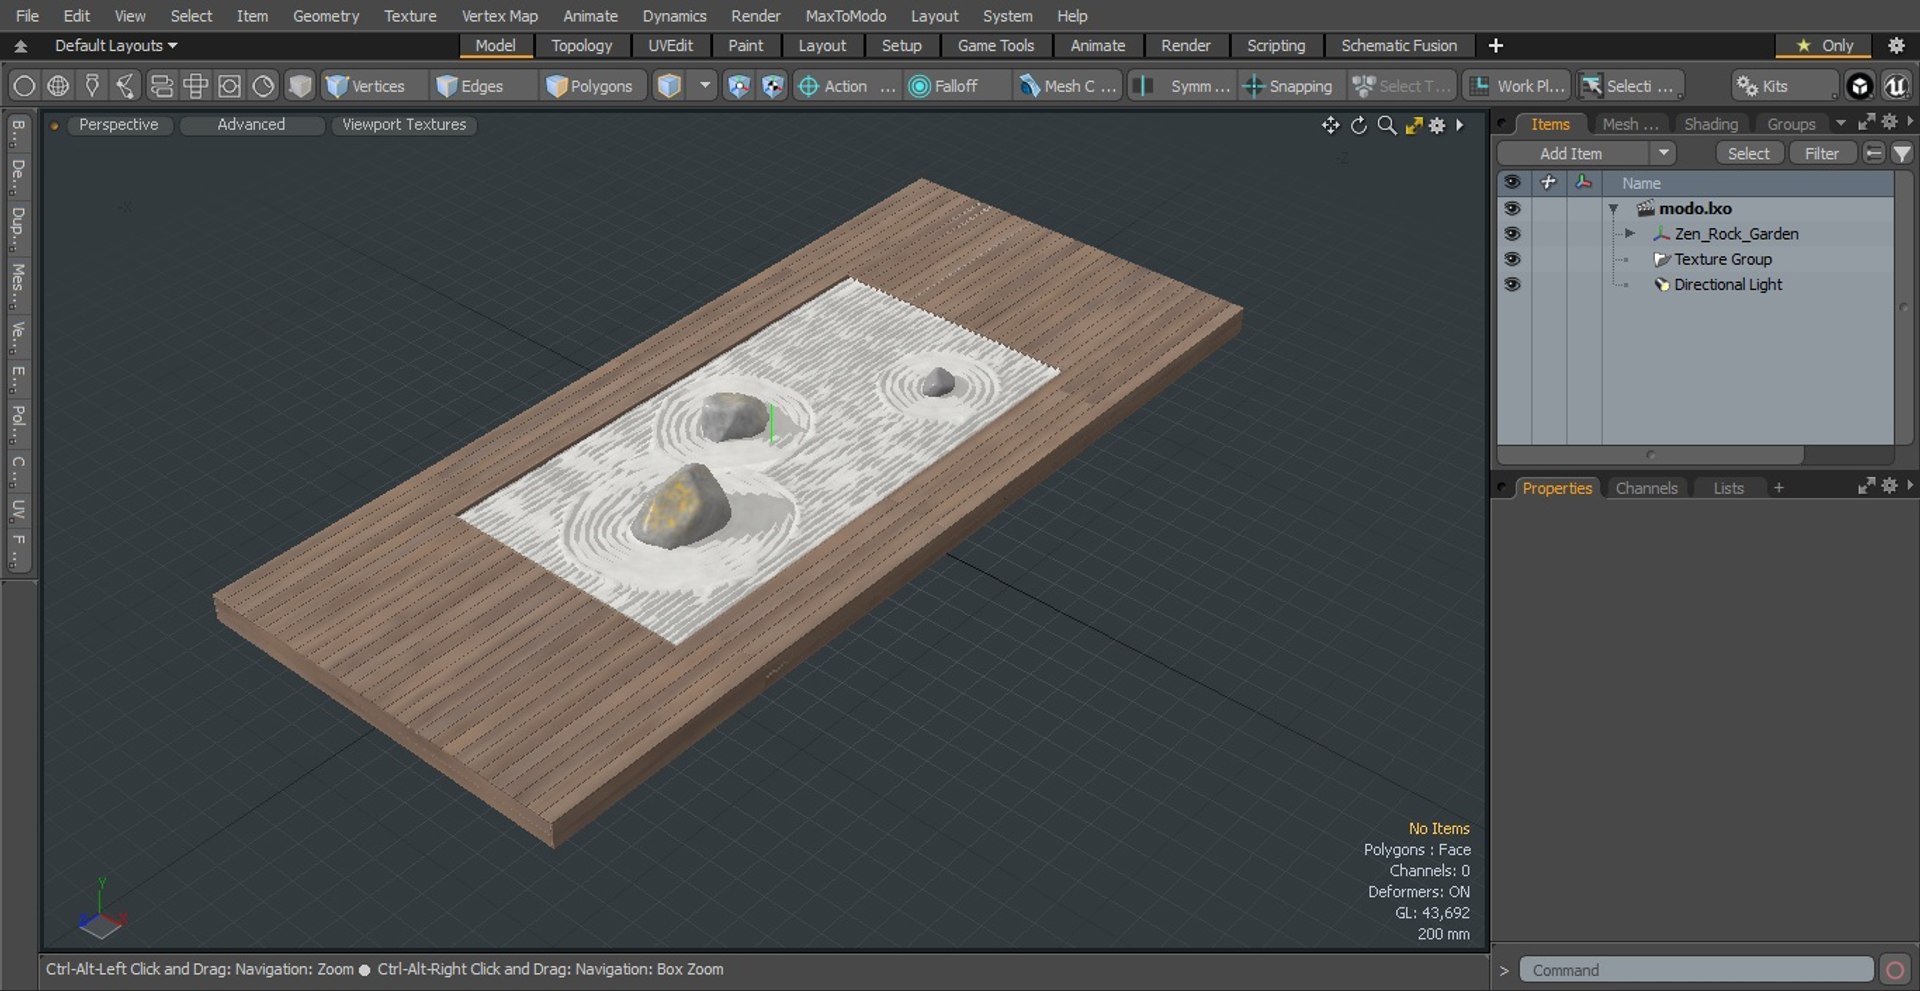Open the item mode dropdown arrow
The image size is (1920, 991).
coord(705,86)
